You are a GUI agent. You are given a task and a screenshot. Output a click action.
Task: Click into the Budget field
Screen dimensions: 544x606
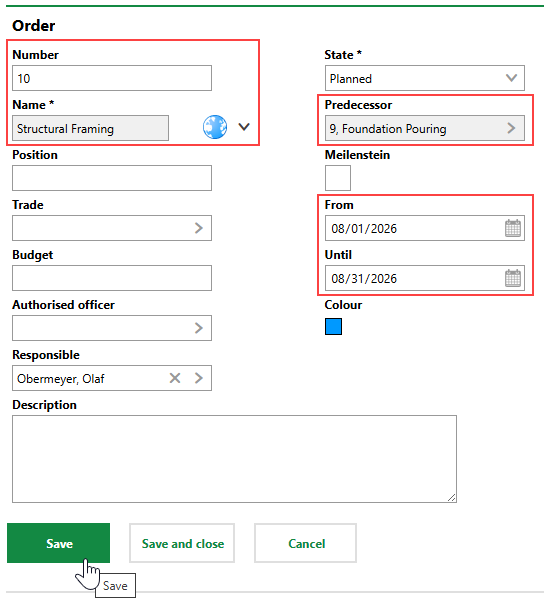112,278
